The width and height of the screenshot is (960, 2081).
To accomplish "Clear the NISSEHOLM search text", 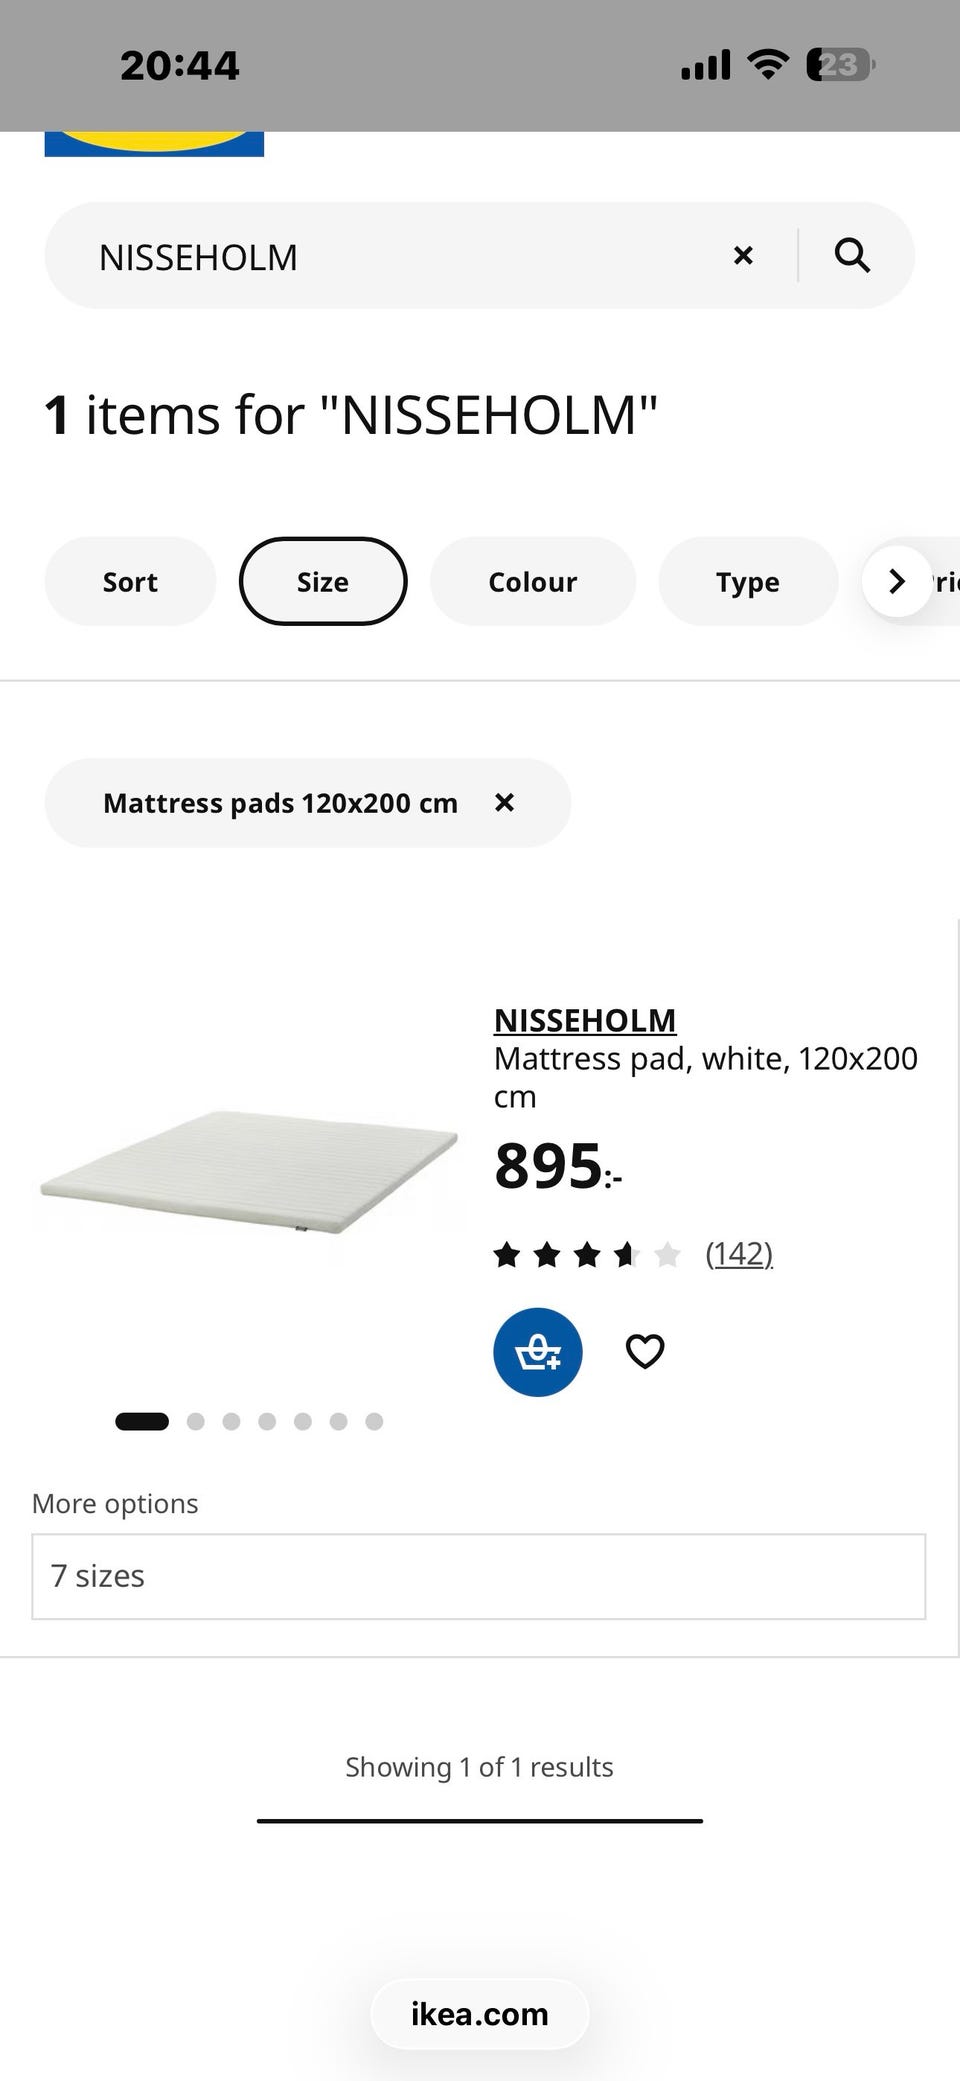I will [743, 256].
